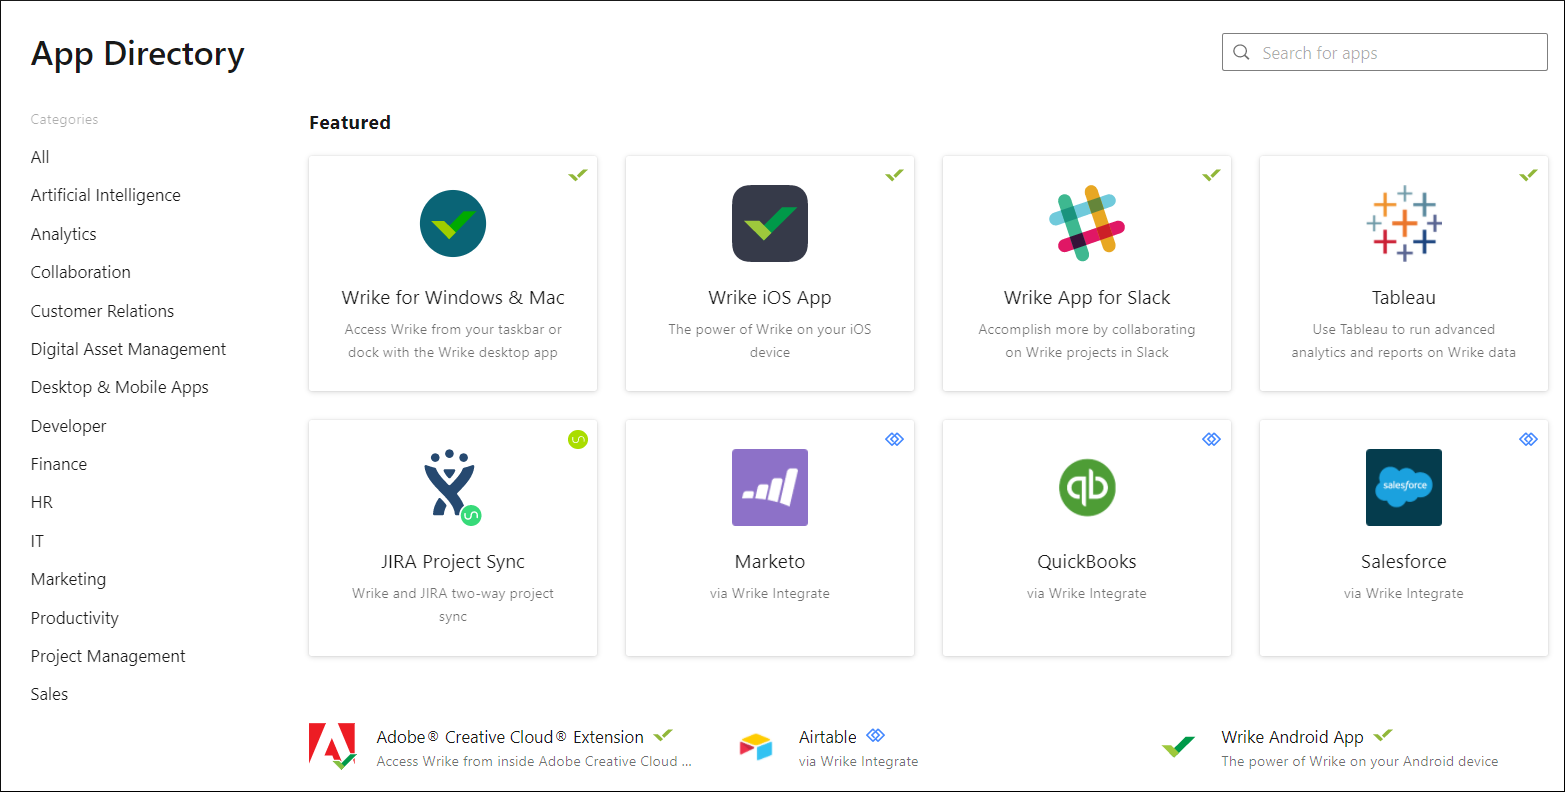The width and height of the screenshot is (1565, 792).
Task: Click the Wrike Integrate badge on the Marketo card
Action: coord(893,438)
